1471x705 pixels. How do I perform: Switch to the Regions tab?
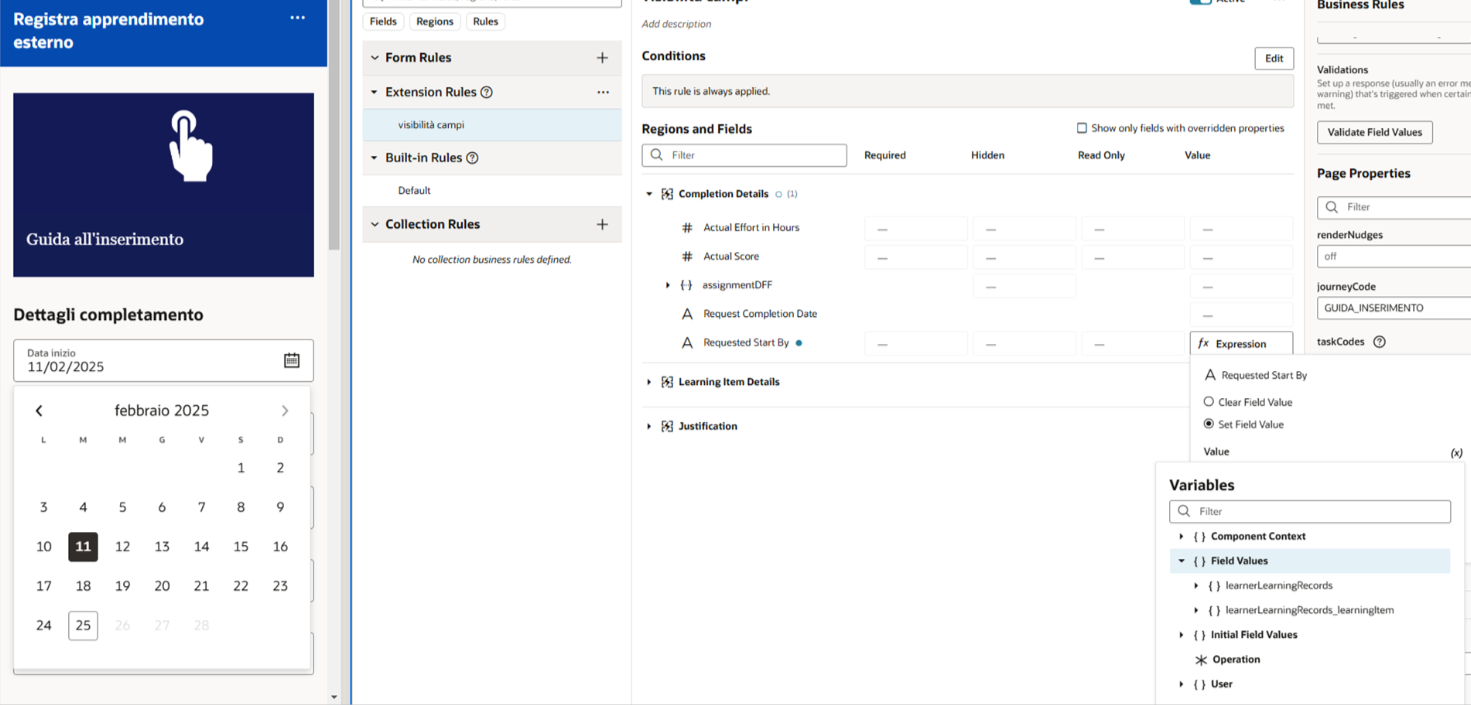[434, 21]
